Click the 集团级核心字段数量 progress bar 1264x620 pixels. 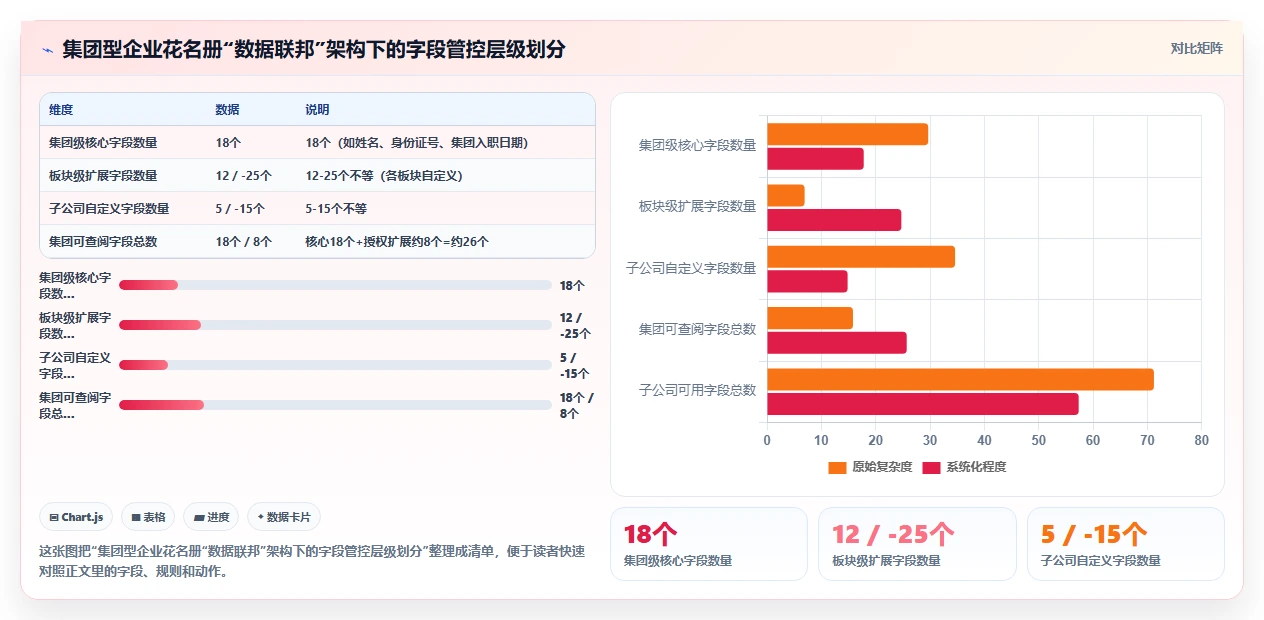coord(335,285)
